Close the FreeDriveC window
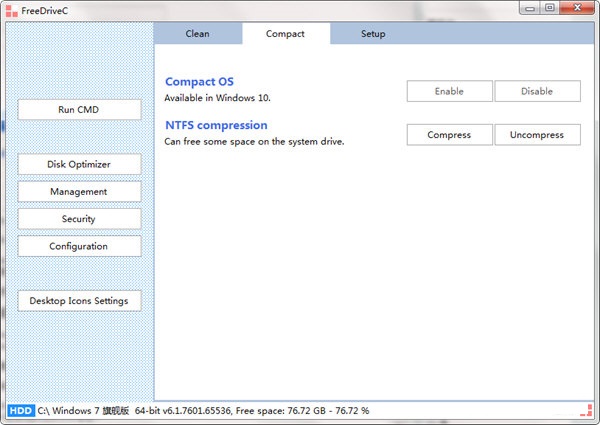600x425 pixels. point(577,8)
